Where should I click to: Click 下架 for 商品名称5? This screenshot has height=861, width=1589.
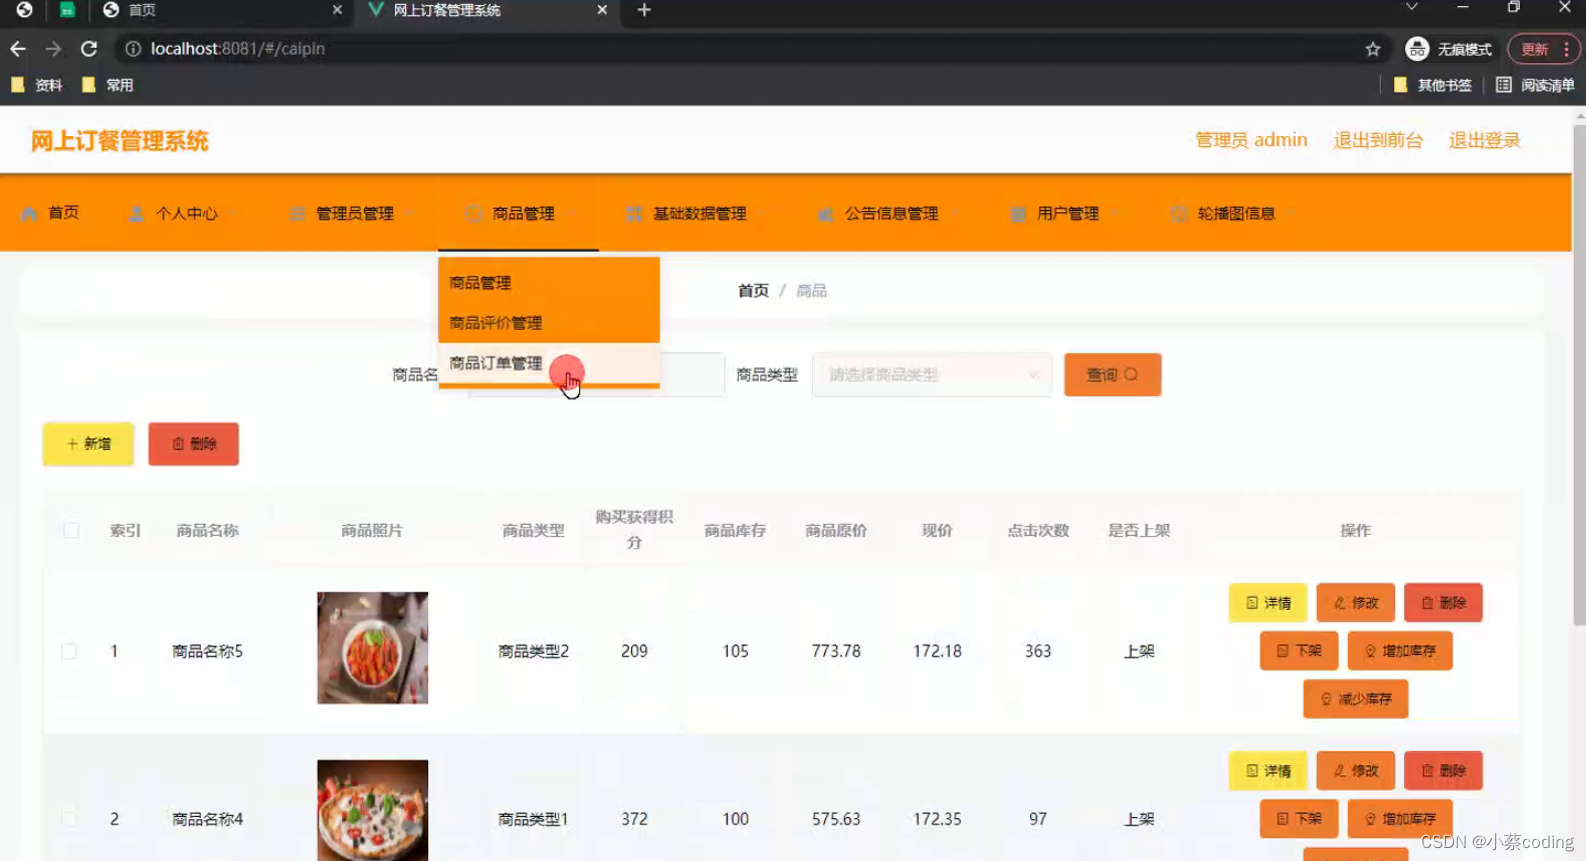1298,651
